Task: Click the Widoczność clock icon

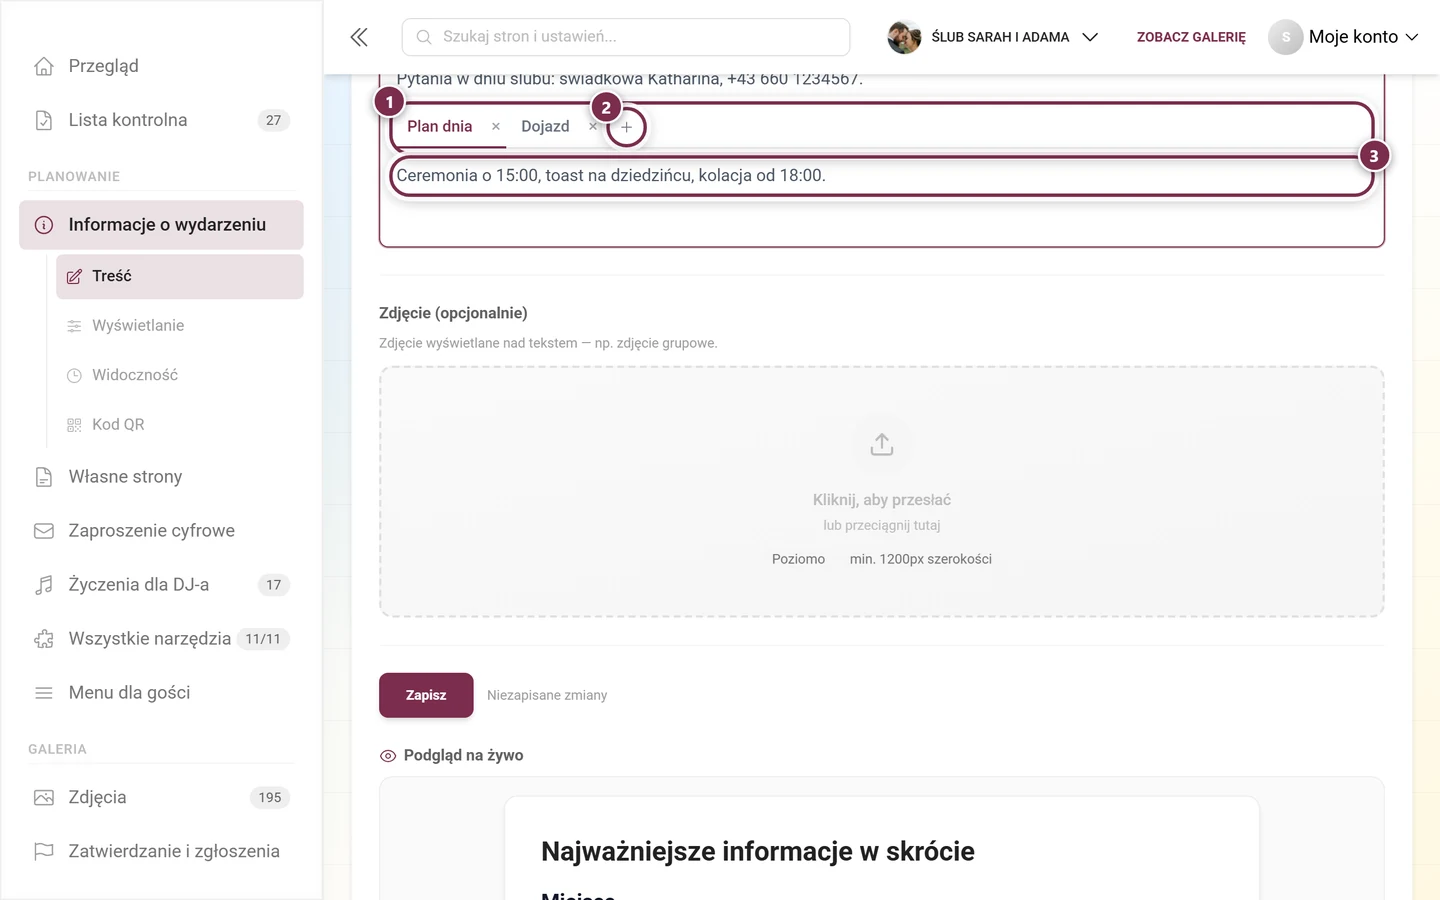Action: [74, 376]
